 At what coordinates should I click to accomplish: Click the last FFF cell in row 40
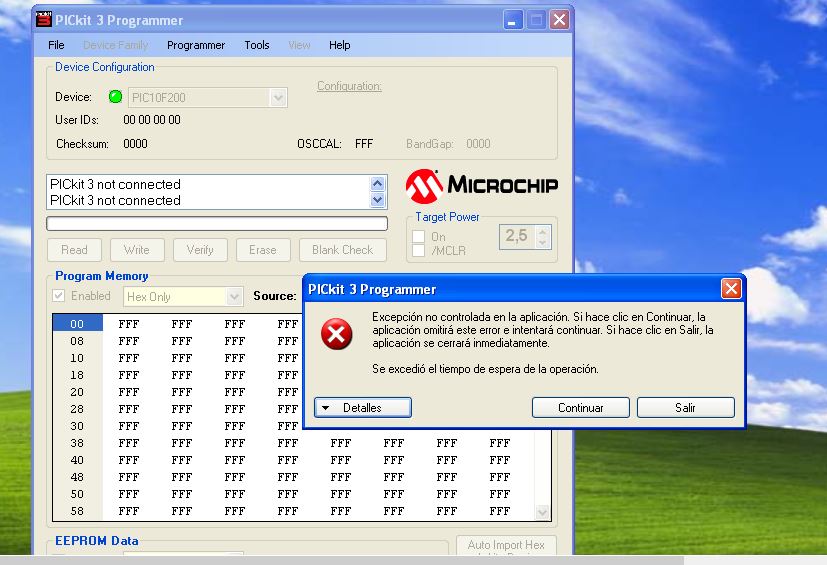click(499, 460)
